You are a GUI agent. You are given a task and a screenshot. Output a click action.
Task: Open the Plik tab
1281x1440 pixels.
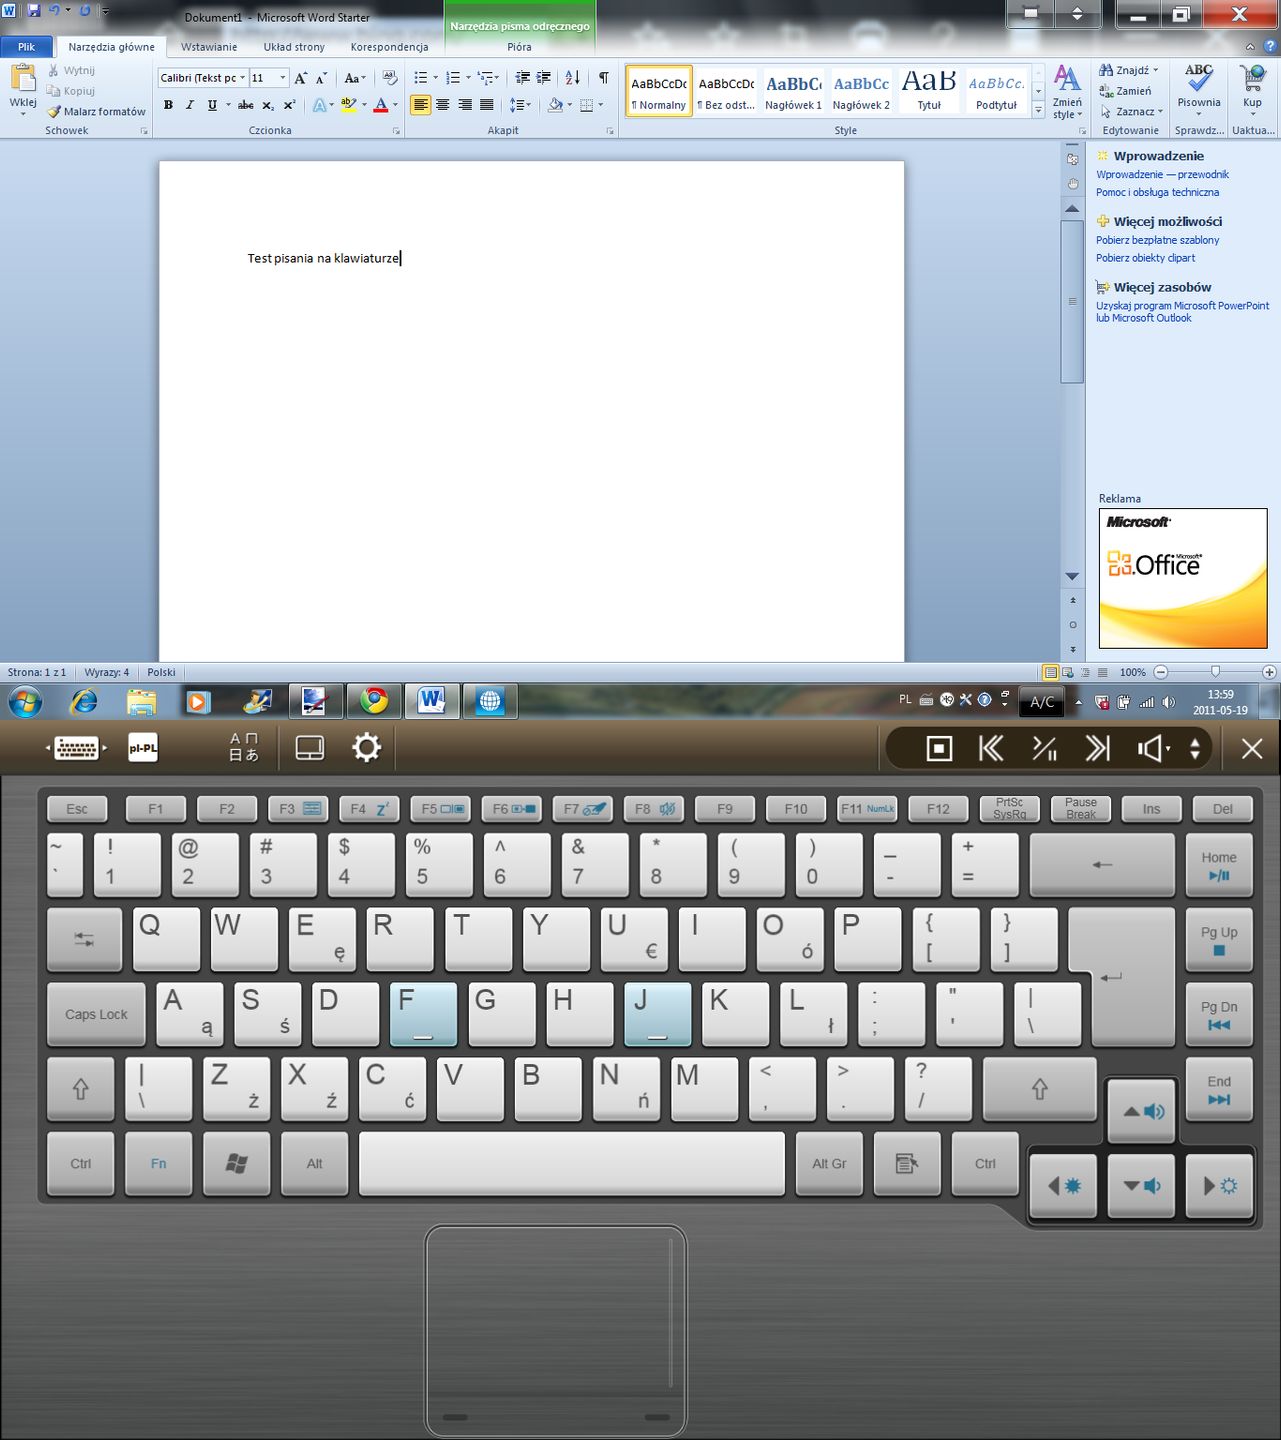[26, 47]
